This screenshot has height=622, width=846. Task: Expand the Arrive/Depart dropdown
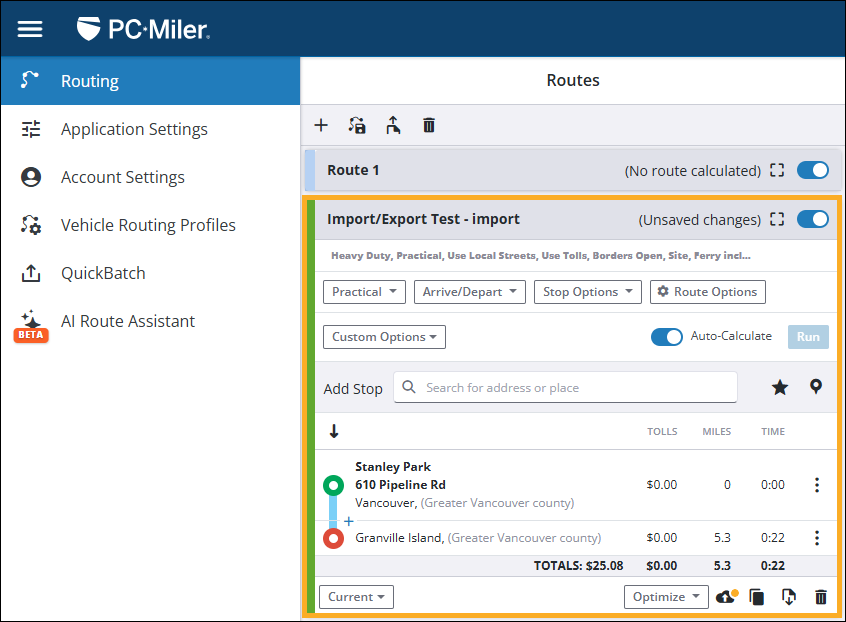[x=469, y=292]
